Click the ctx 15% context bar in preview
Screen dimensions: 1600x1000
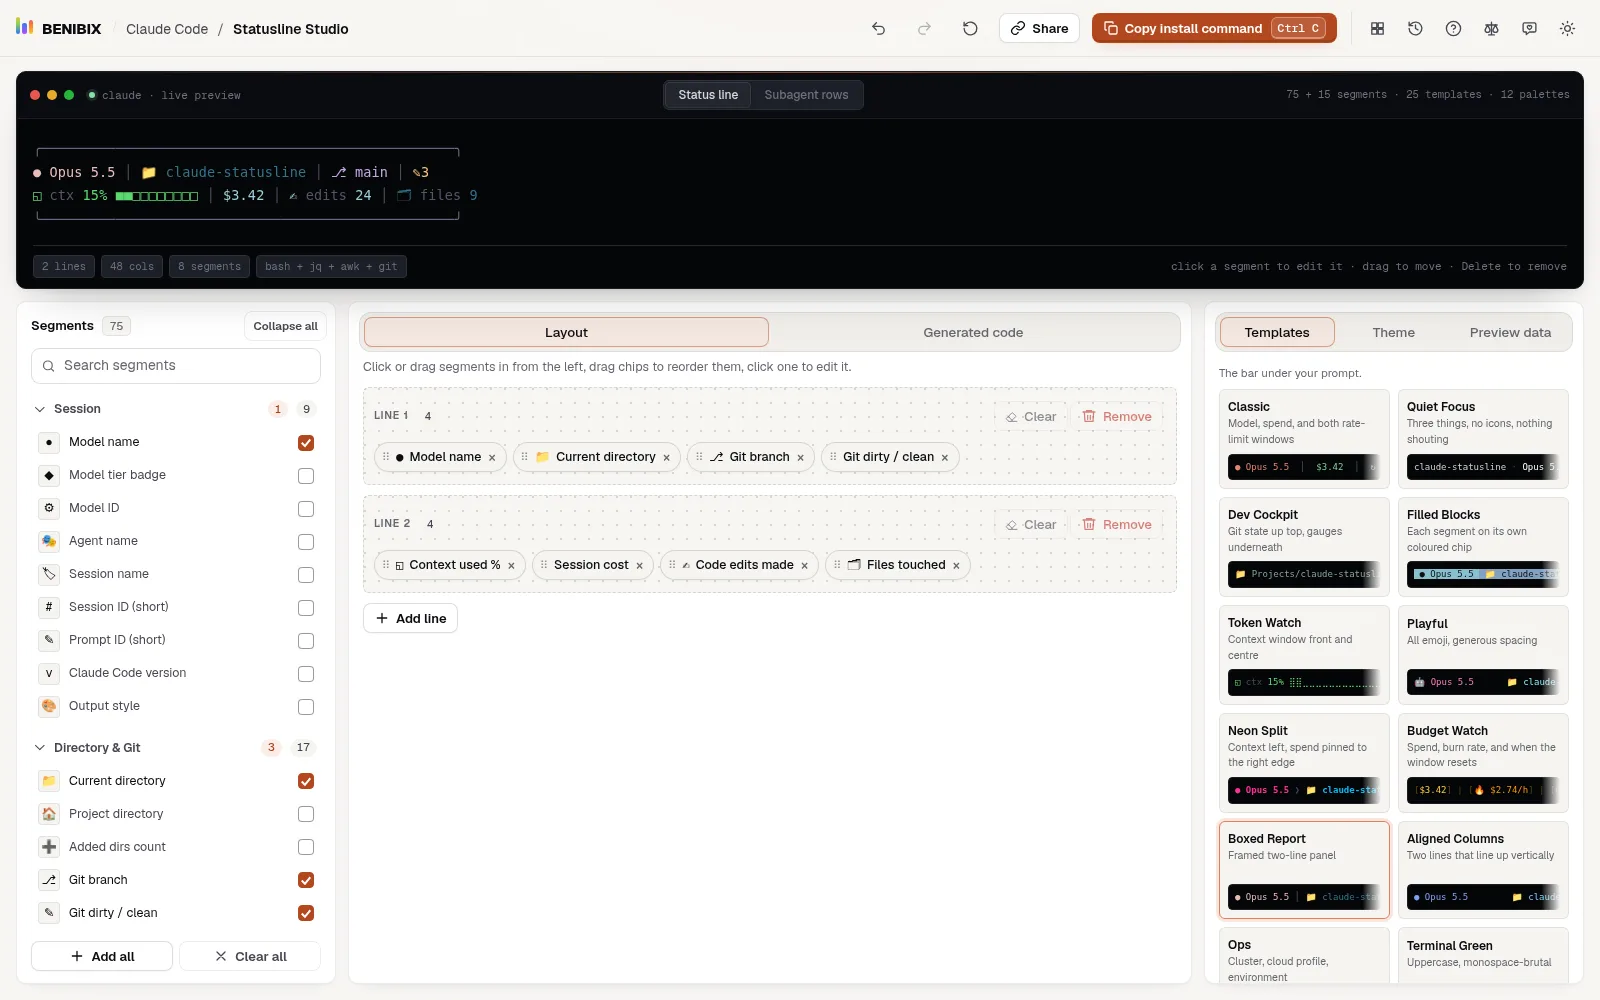click(x=115, y=196)
